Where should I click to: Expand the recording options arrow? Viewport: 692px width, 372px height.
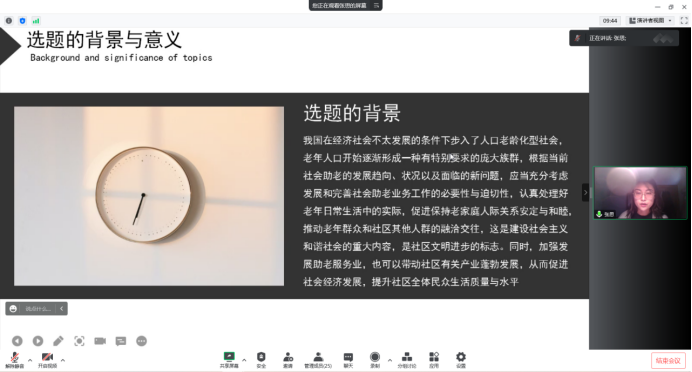[x=390, y=360]
